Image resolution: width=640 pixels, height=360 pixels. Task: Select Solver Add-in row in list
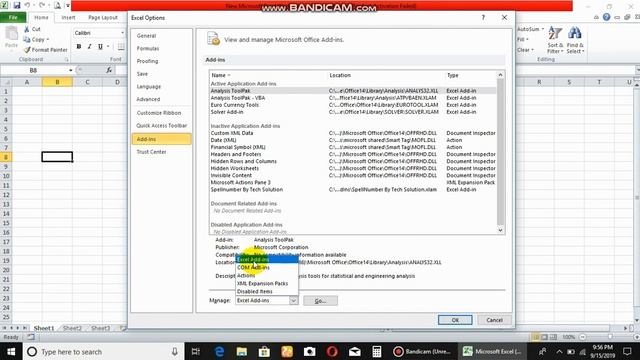(x=353, y=112)
